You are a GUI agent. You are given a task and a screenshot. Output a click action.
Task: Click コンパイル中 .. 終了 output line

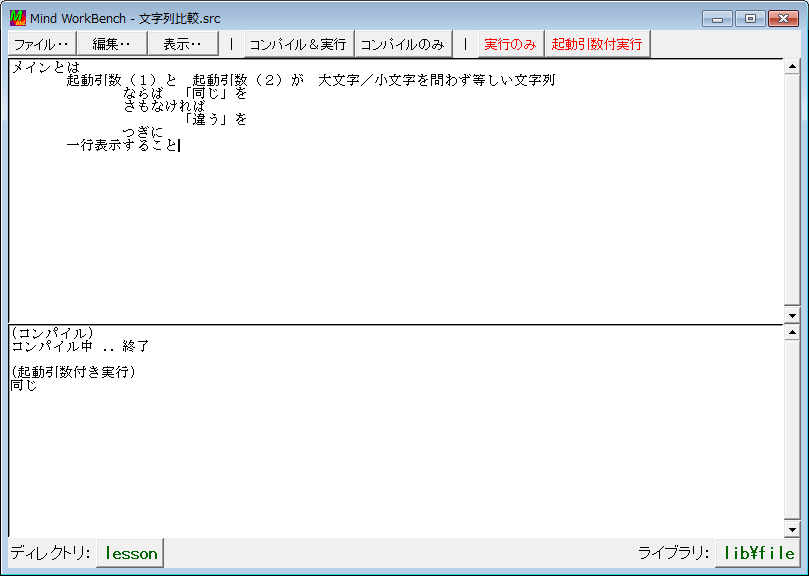[80, 346]
